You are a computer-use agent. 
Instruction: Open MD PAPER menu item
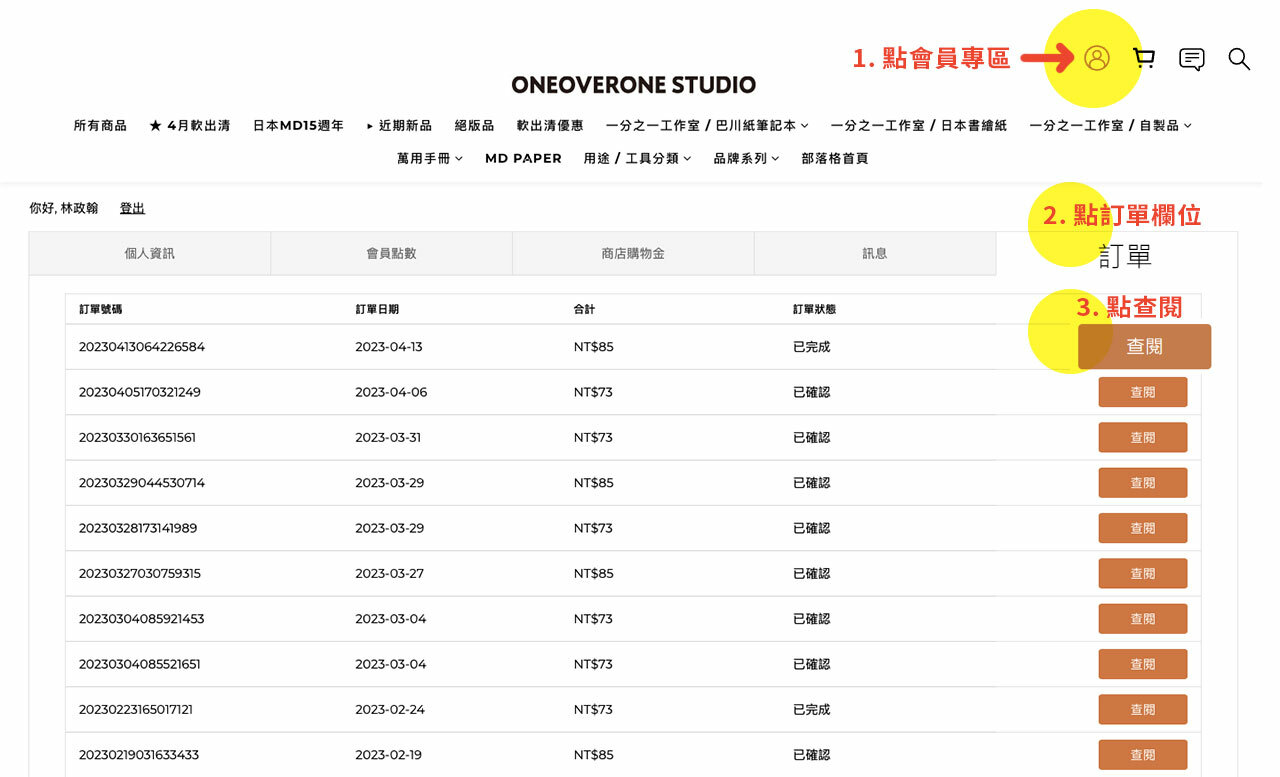(523, 159)
